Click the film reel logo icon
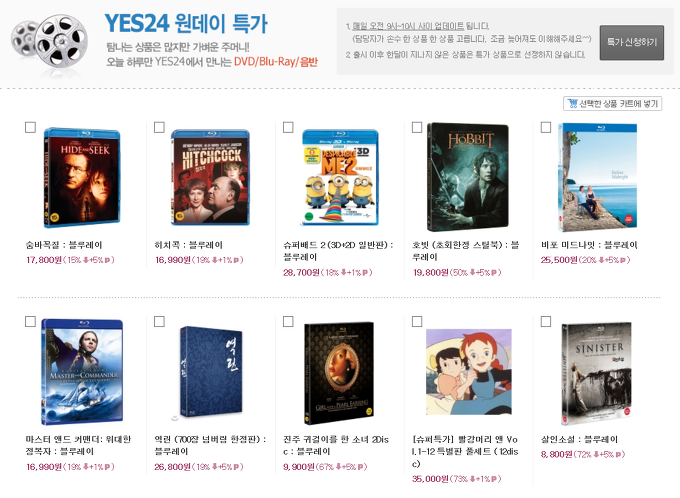 point(49,42)
